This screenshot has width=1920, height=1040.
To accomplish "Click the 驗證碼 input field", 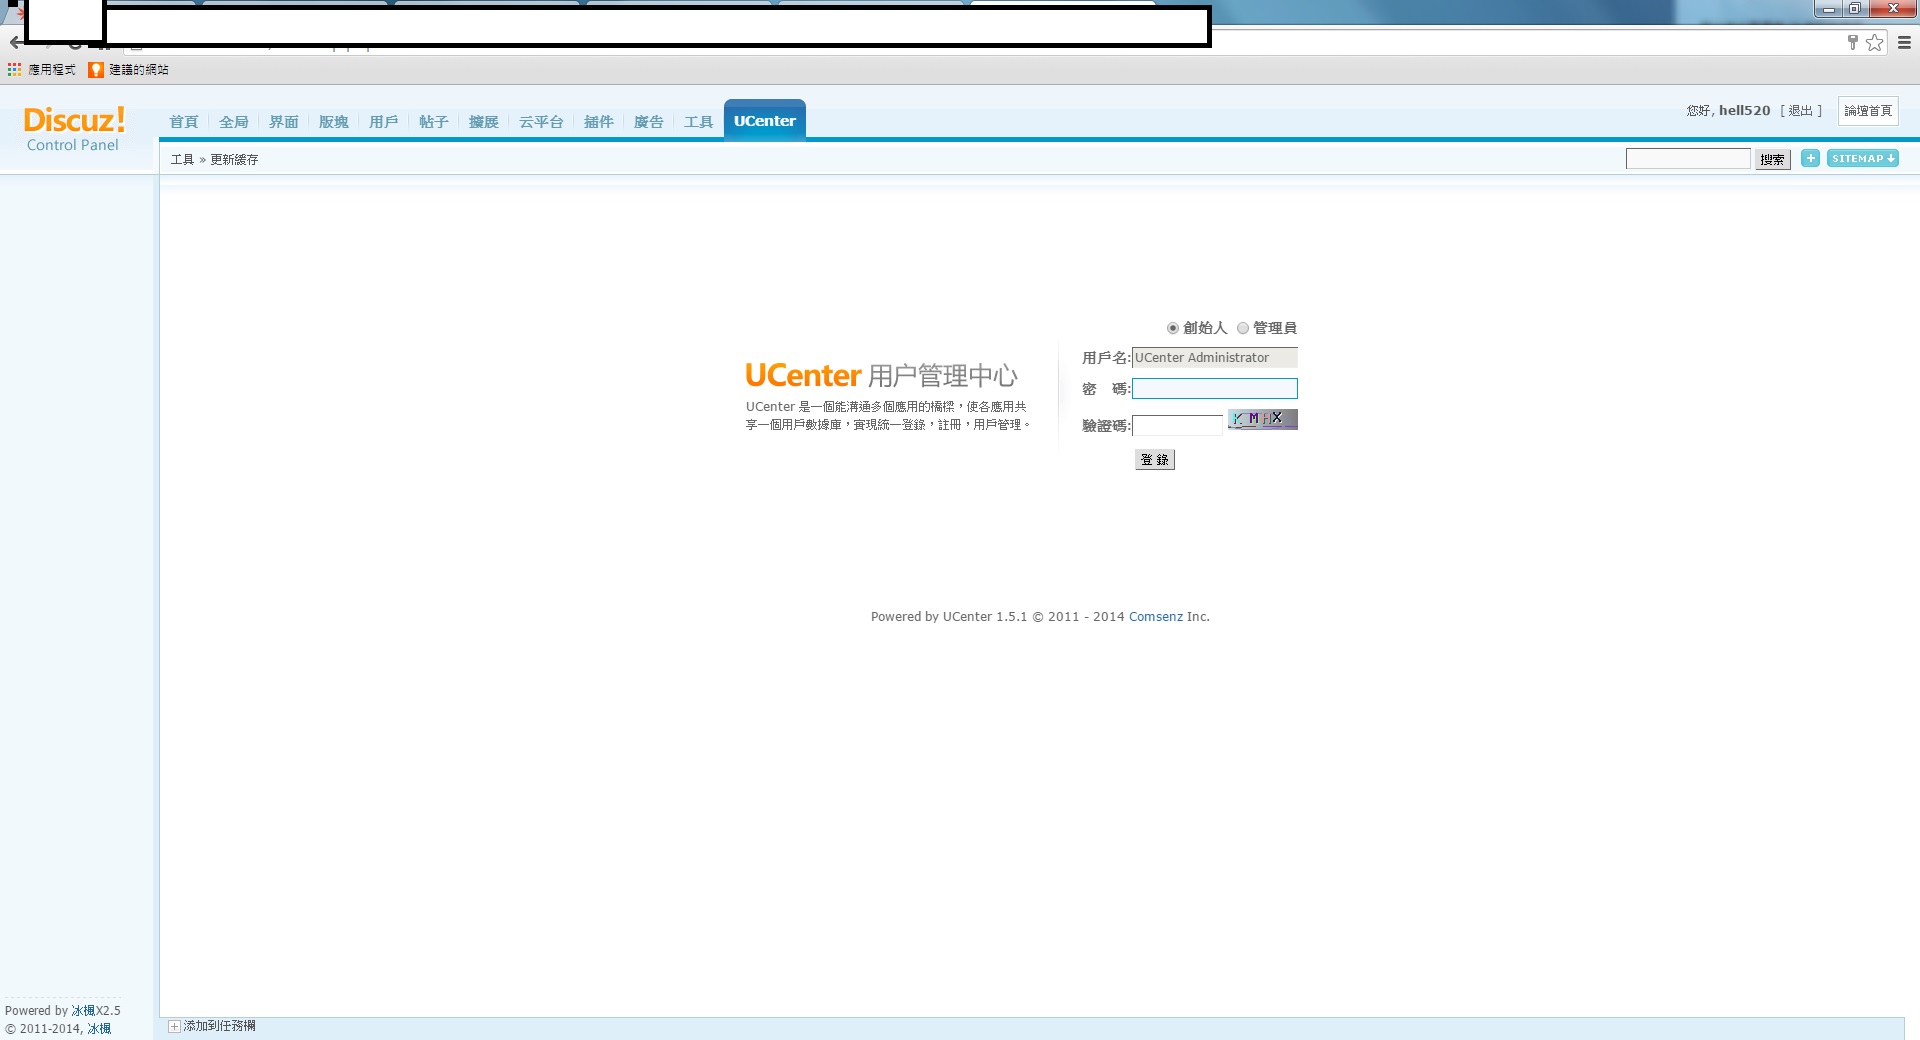I will pyautogui.click(x=1177, y=425).
